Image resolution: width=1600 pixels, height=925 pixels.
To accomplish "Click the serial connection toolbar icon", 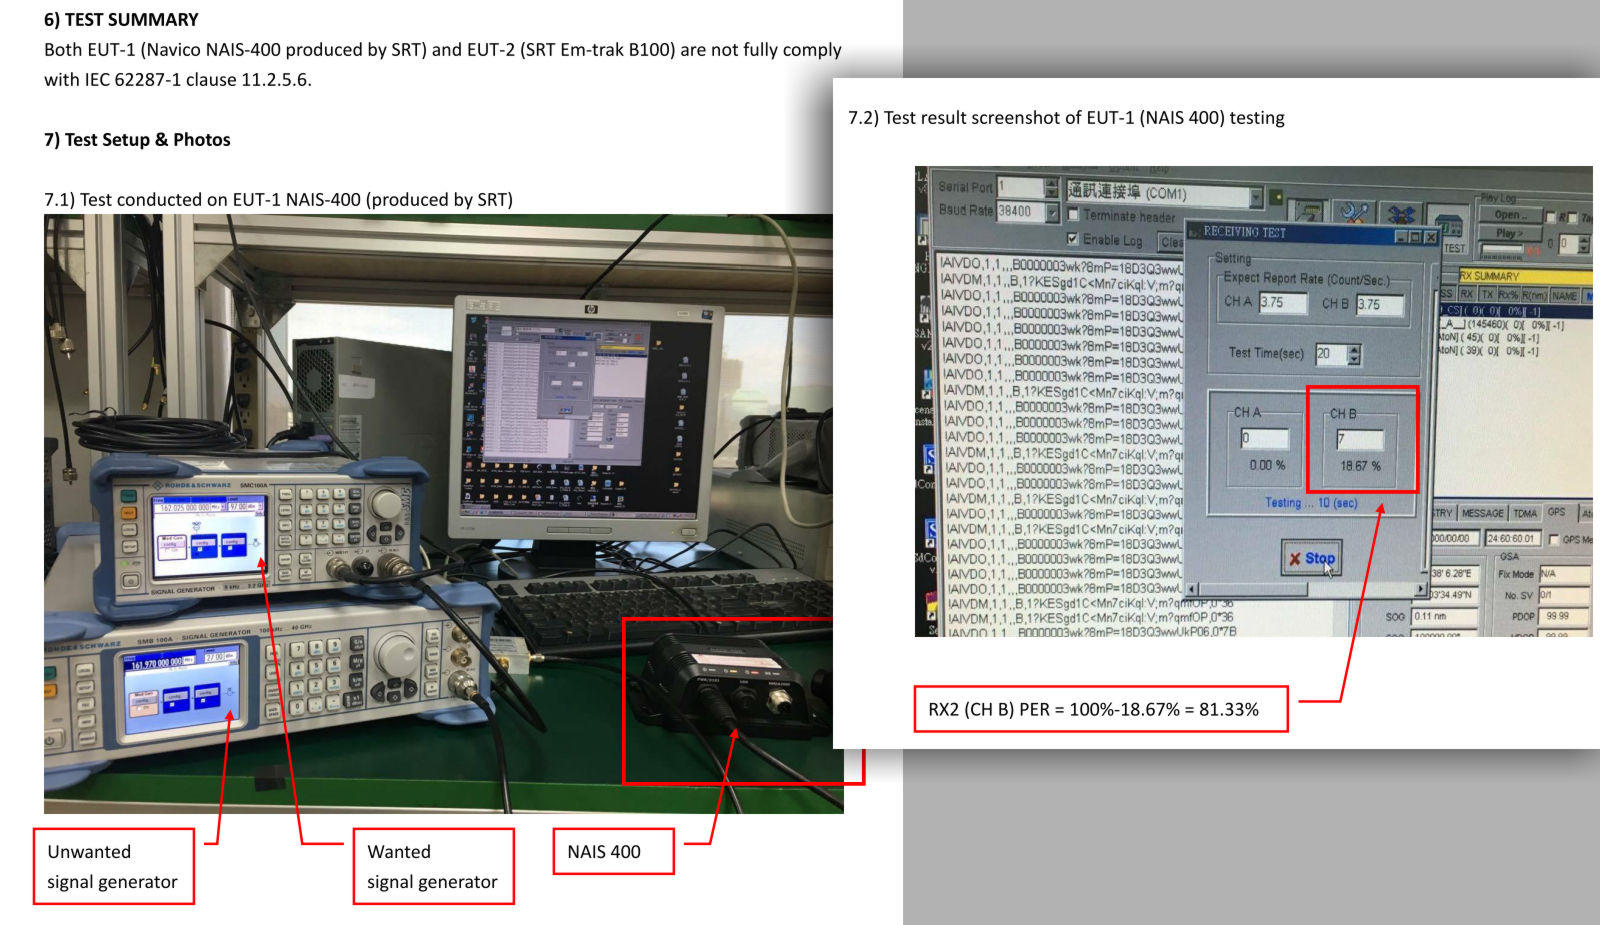I will pos(1307,210).
